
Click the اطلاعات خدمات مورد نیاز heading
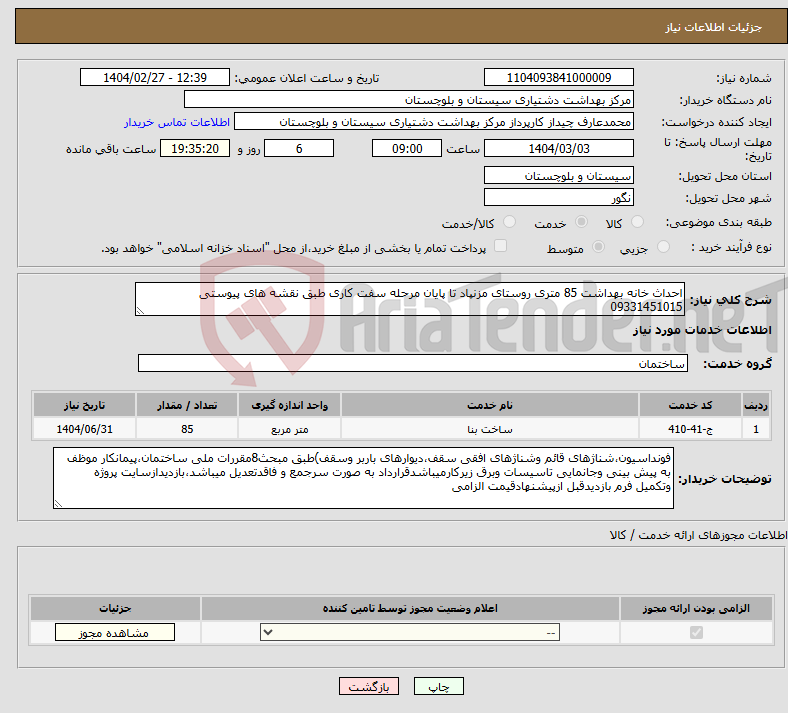[702, 330]
